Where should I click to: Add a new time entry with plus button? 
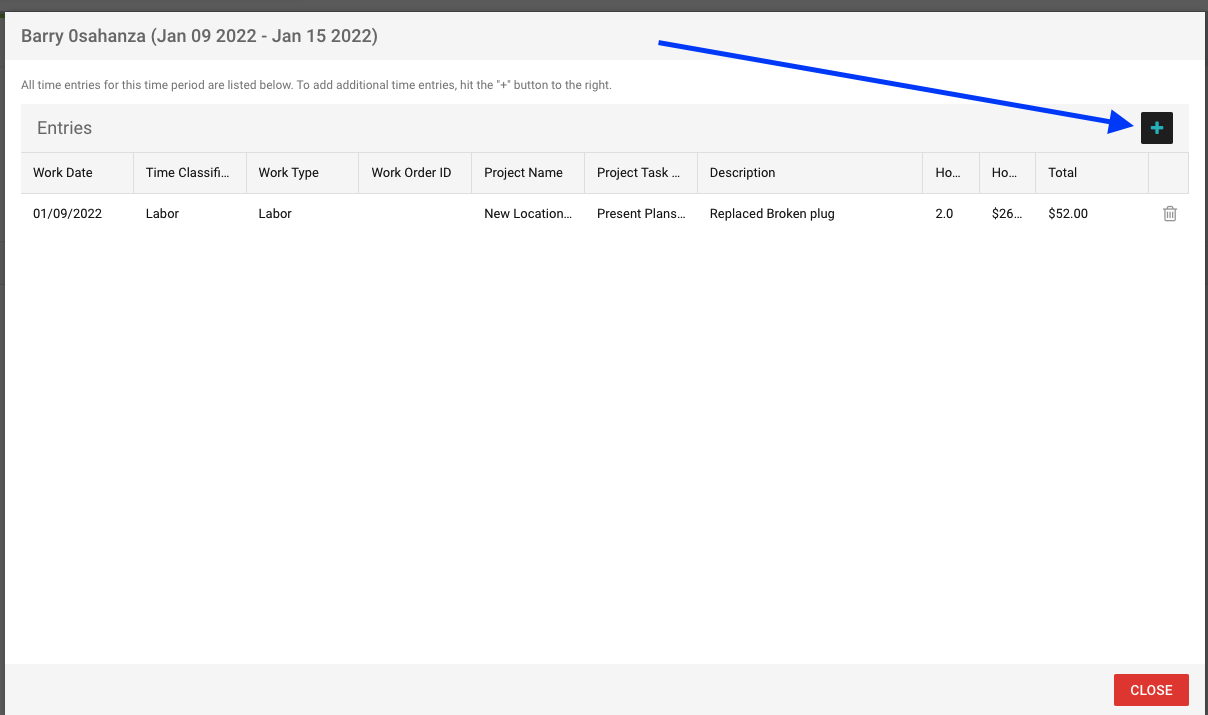pos(1156,128)
